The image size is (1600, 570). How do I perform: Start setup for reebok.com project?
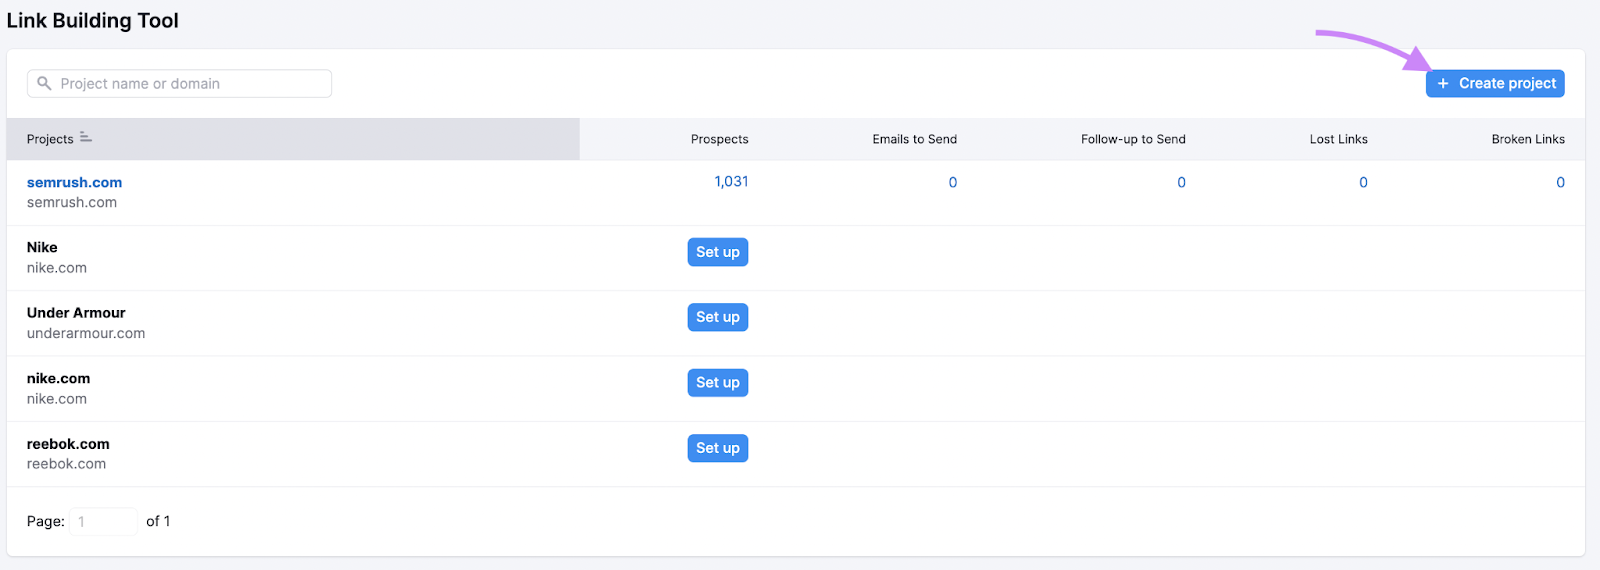717,448
